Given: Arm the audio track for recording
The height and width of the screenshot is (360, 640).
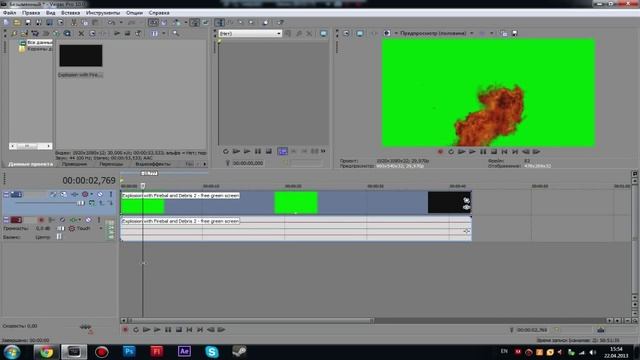Looking at the screenshot, I should (x=41, y=220).
